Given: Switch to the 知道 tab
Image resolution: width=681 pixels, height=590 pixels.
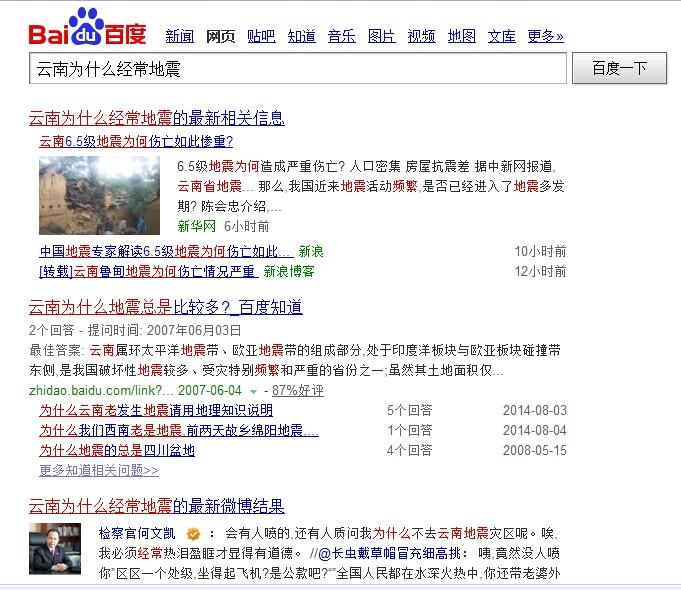Looking at the screenshot, I should [301, 36].
